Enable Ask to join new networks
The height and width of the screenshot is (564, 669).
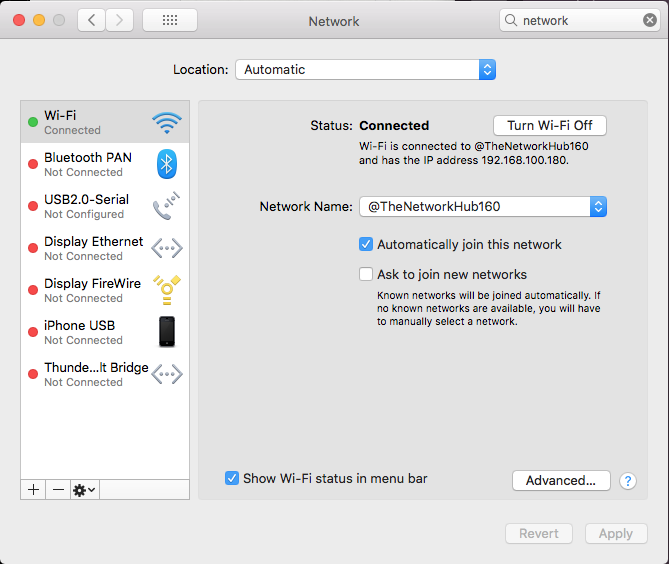(366, 274)
